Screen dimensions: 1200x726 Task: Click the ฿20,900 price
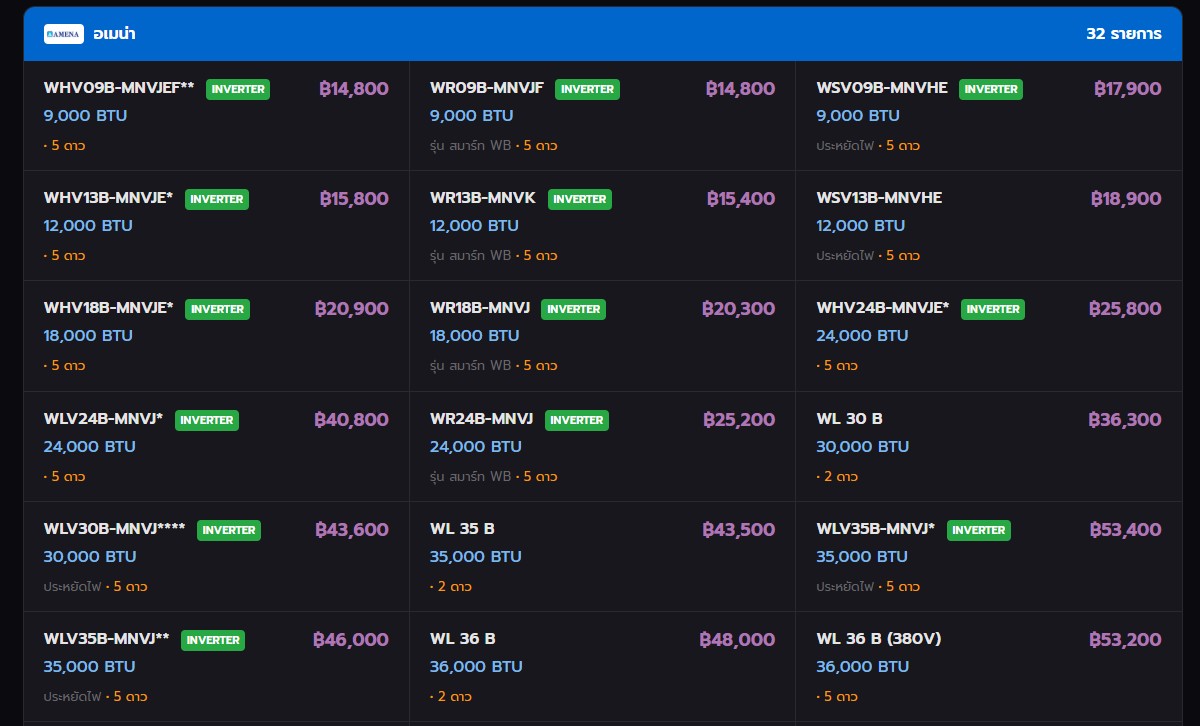point(351,309)
